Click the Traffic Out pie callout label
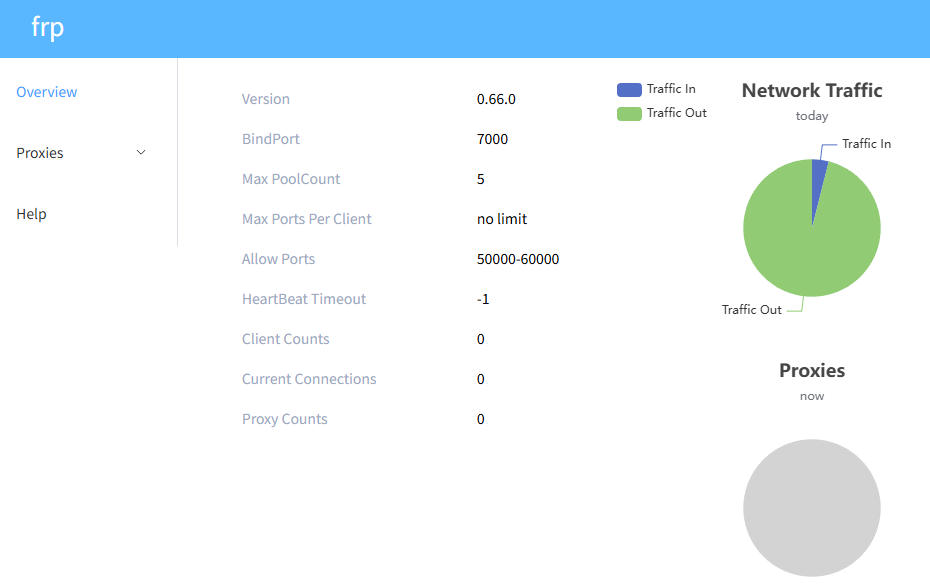 coord(752,310)
